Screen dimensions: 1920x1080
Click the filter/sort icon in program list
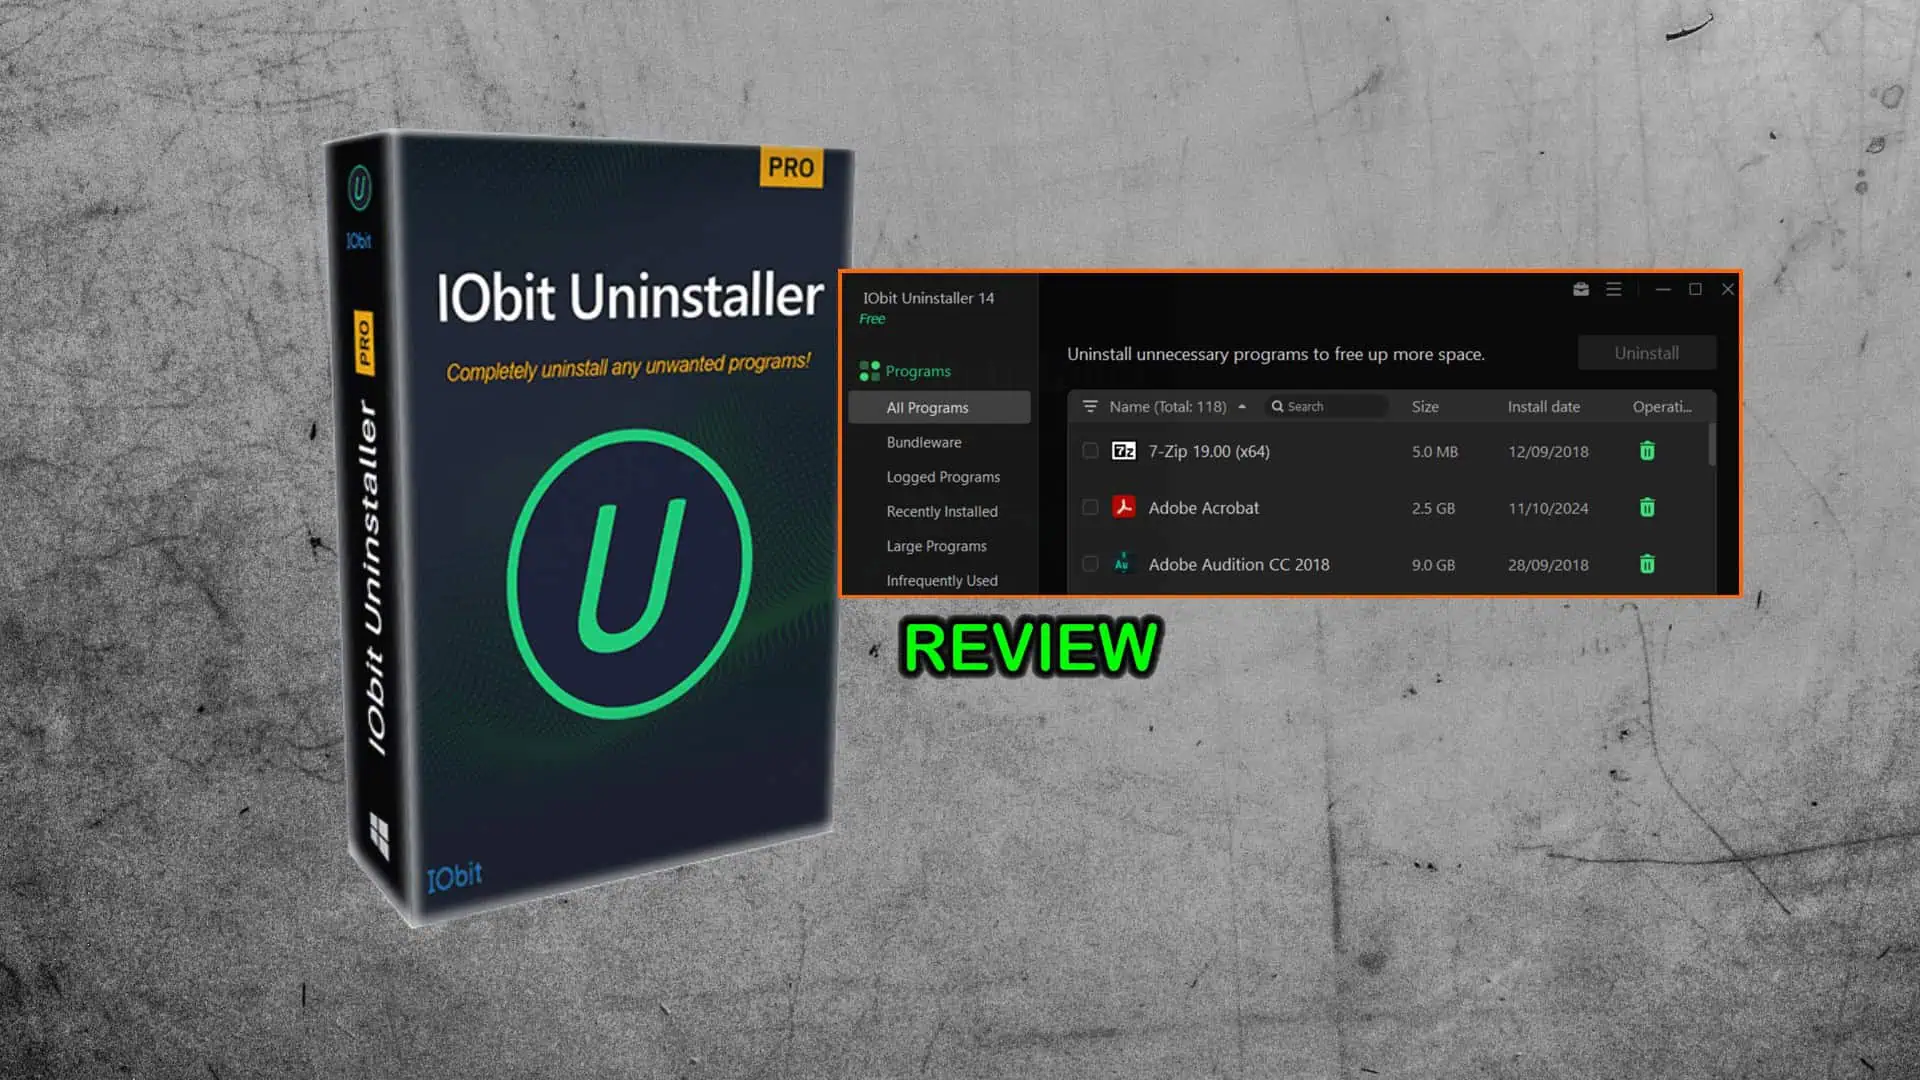pyautogui.click(x=1088, y=406)
